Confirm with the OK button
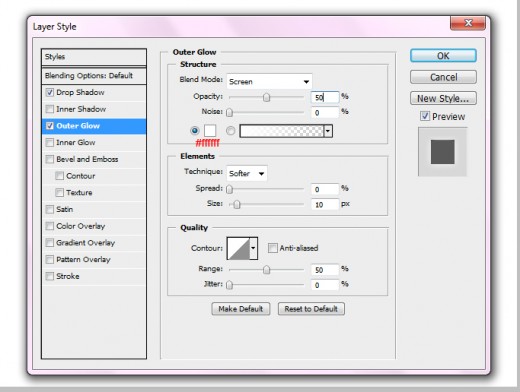This screenshot has height=392, width=520. coord(443,56)
